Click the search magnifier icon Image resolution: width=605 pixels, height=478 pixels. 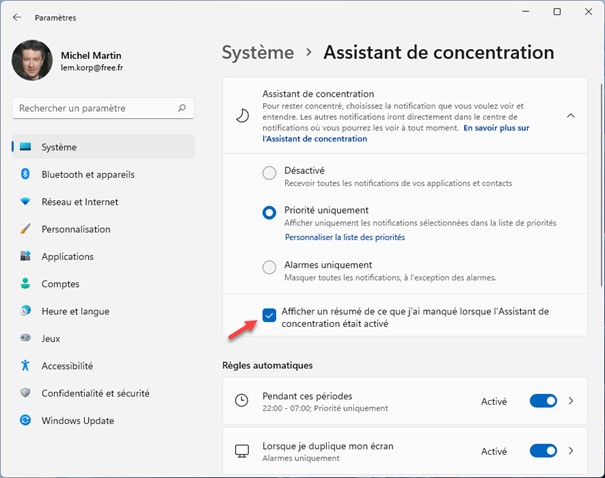(x=181, y=107)
